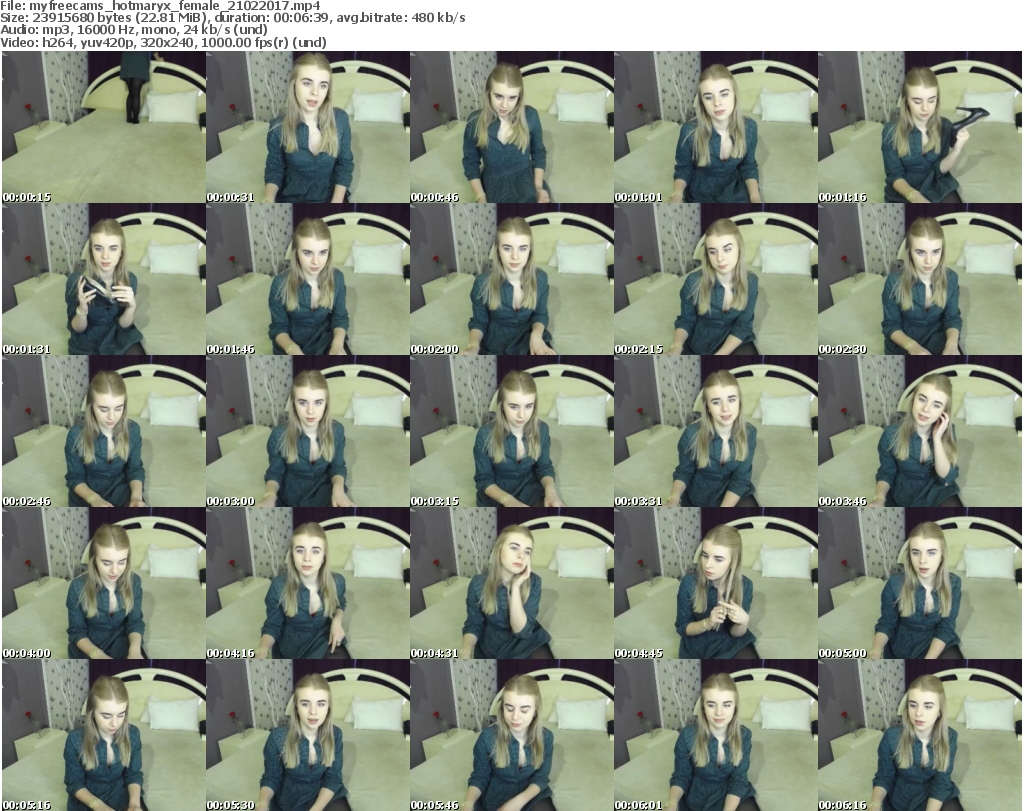The height and width of the screenshot is (811, 1024).
Task: Select the thumbnail stamped 00:01:46
Action: click(x=308, y=279)
